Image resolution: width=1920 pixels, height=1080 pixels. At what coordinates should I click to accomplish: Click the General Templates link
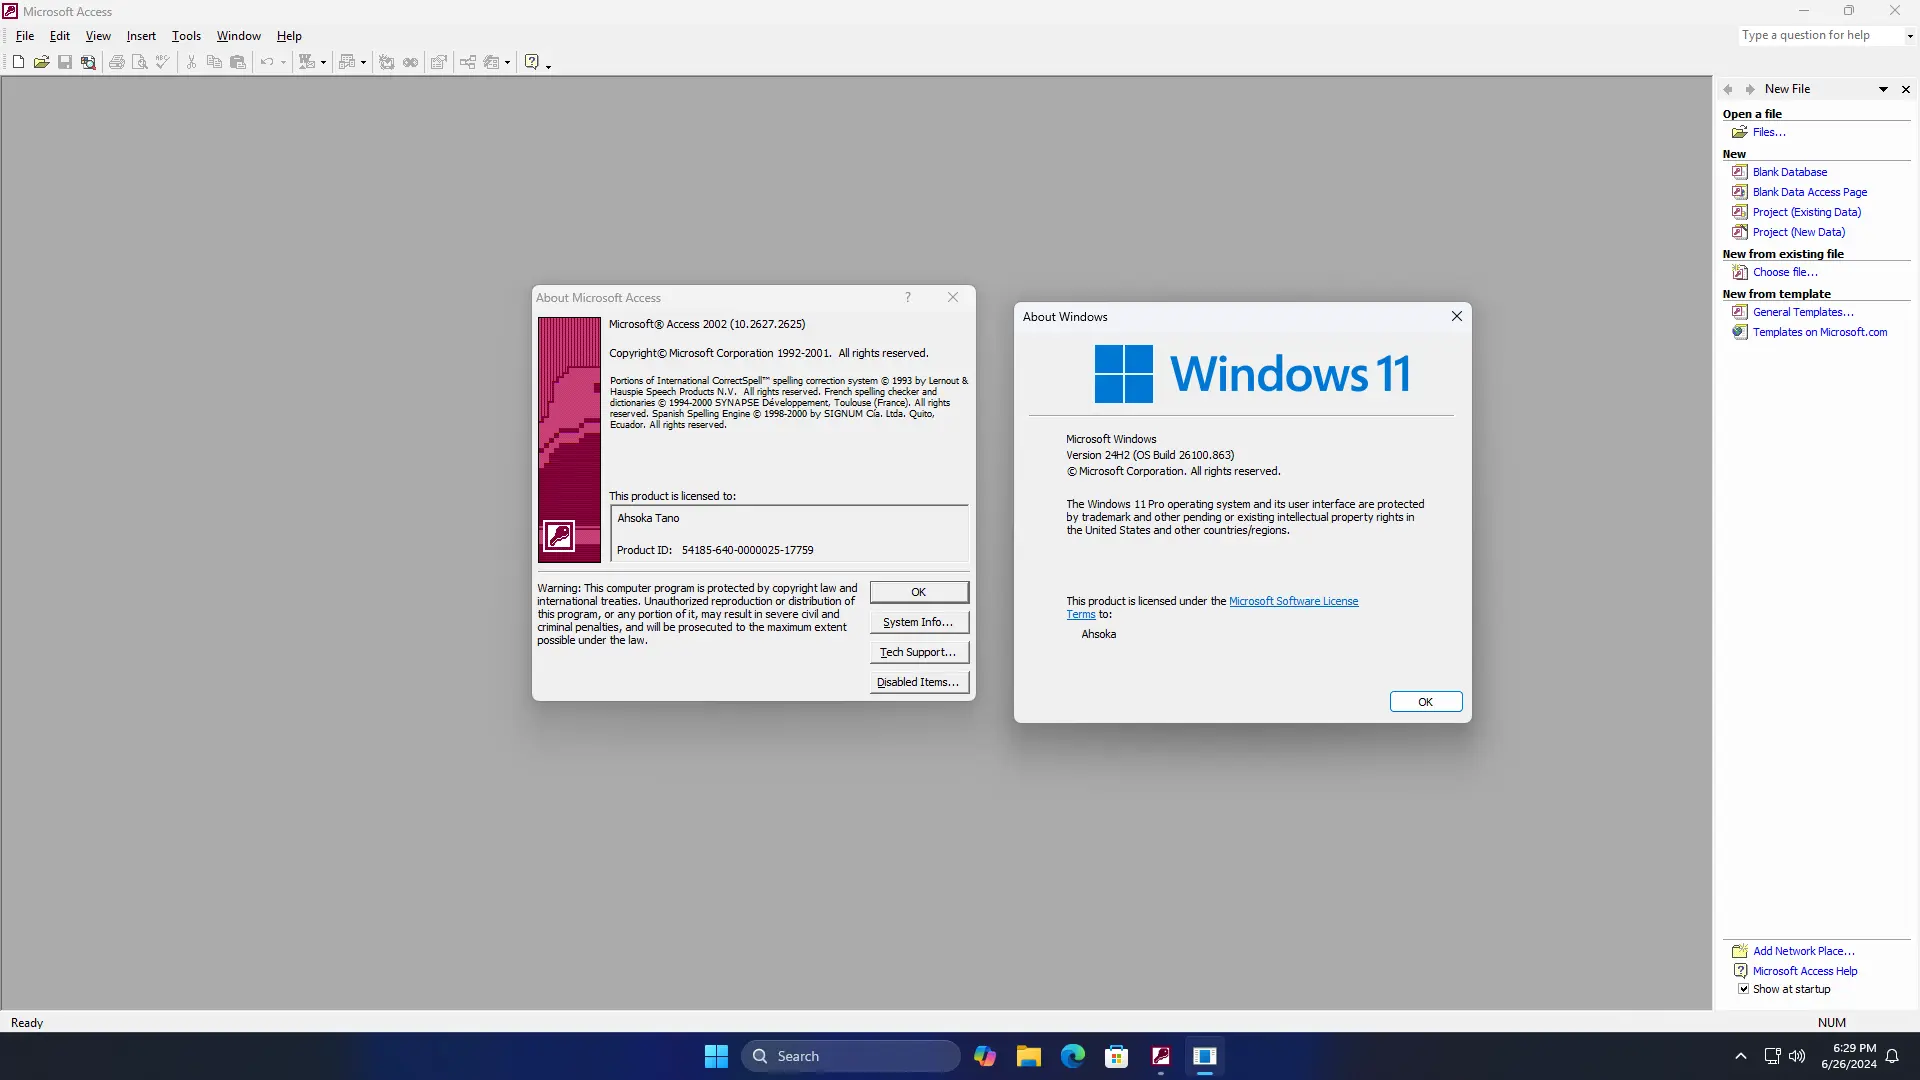(1803, 312)
